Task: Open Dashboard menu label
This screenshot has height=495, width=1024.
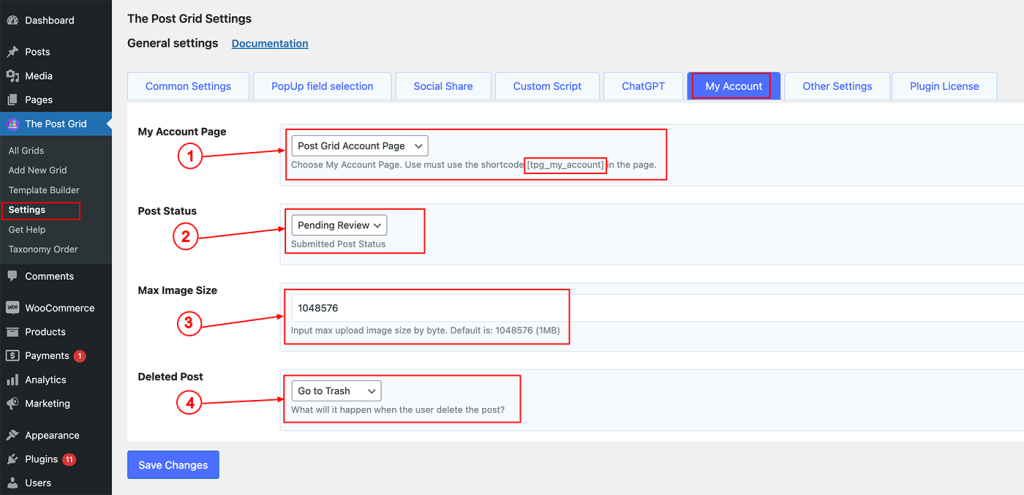Action: (50, 20)
